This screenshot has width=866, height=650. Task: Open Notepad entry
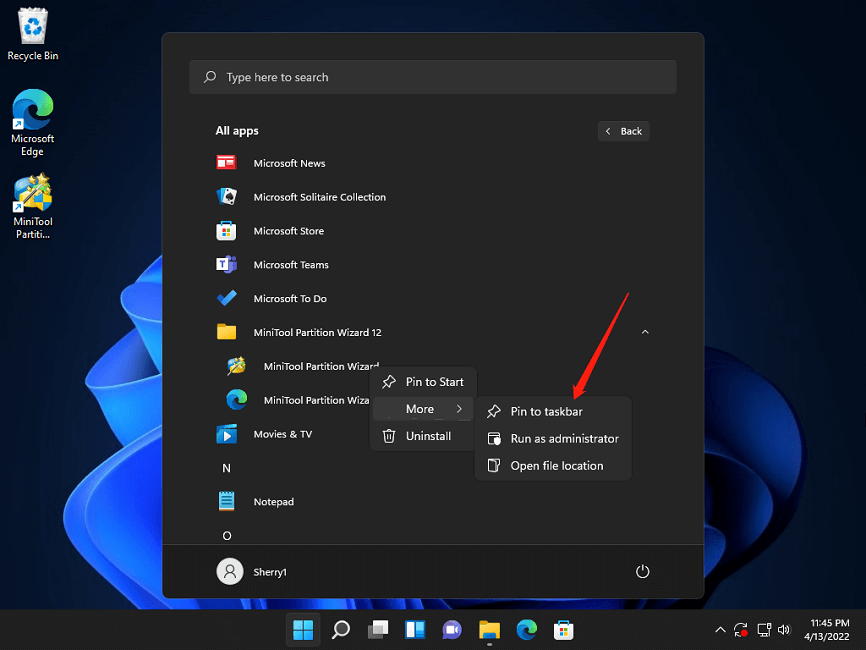point(273,501)
